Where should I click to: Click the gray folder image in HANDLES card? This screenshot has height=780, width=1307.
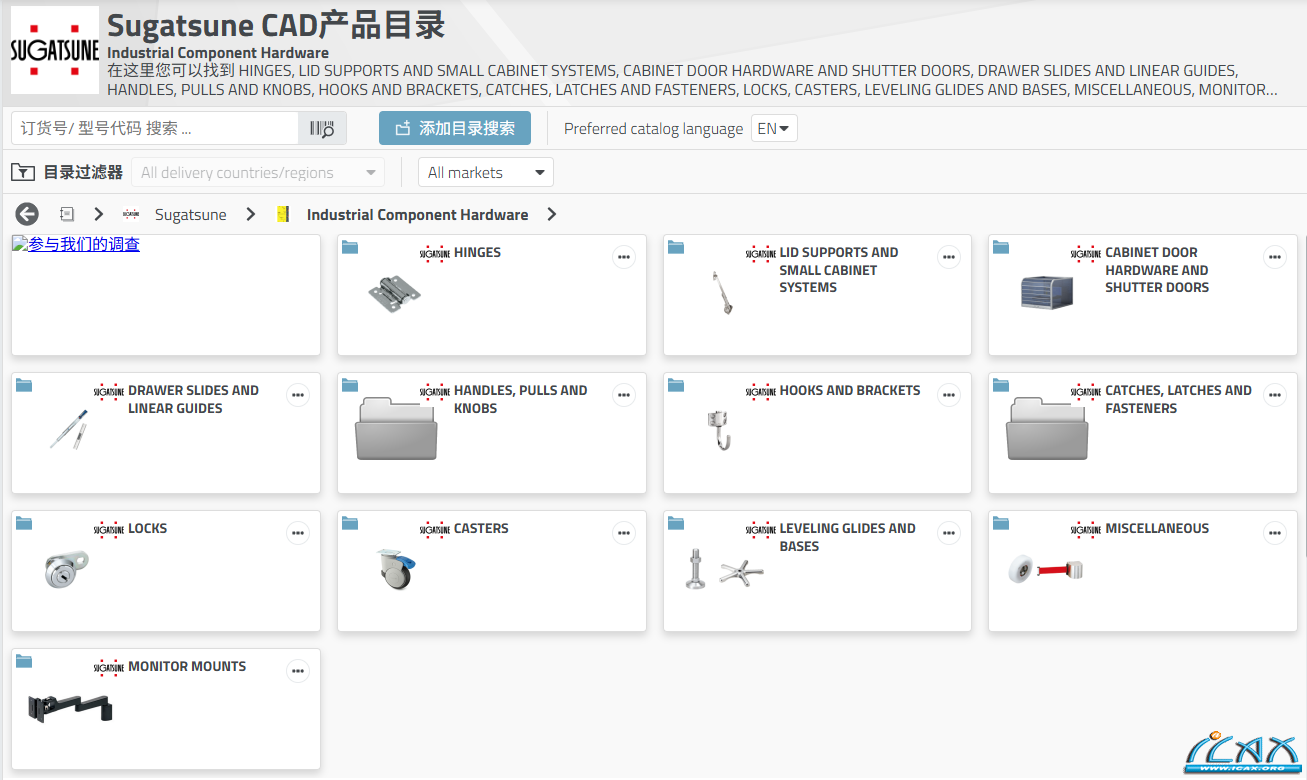pos(397,428)
